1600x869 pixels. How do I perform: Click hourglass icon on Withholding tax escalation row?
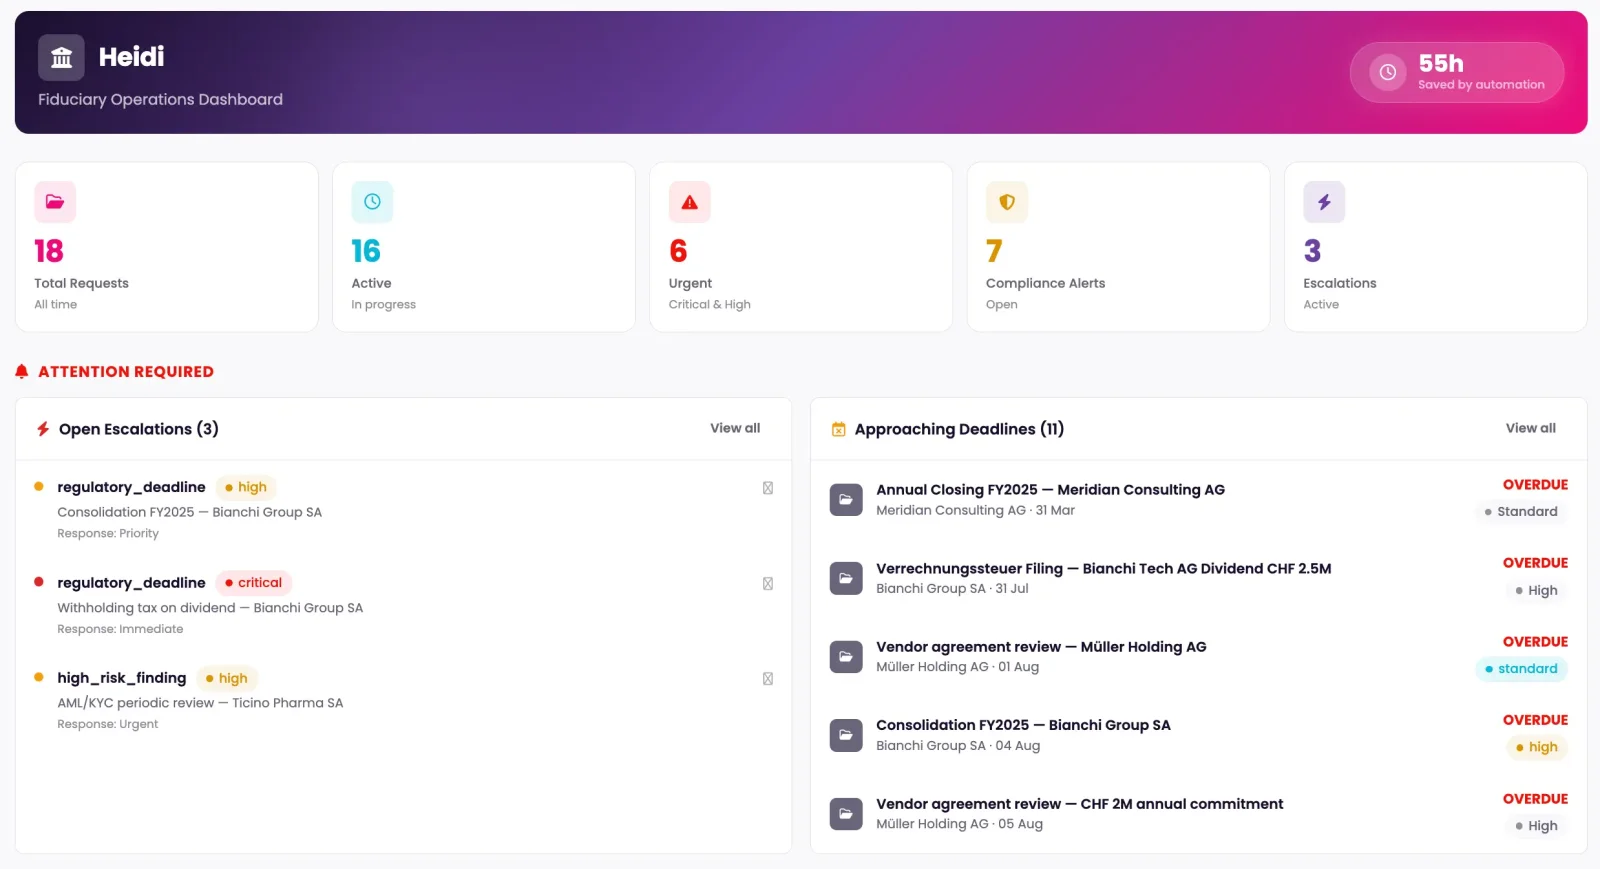(768, 583)
